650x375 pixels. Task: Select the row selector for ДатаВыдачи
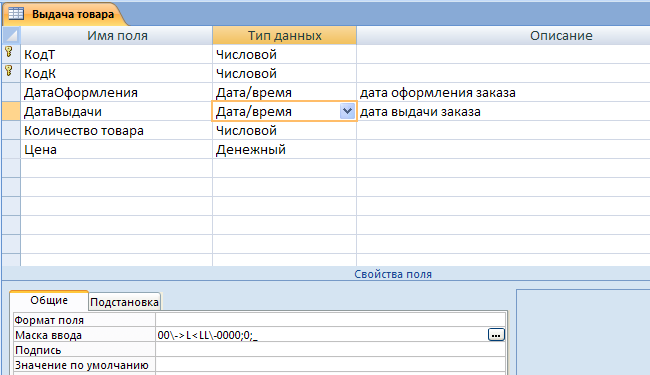click(11, 111)
